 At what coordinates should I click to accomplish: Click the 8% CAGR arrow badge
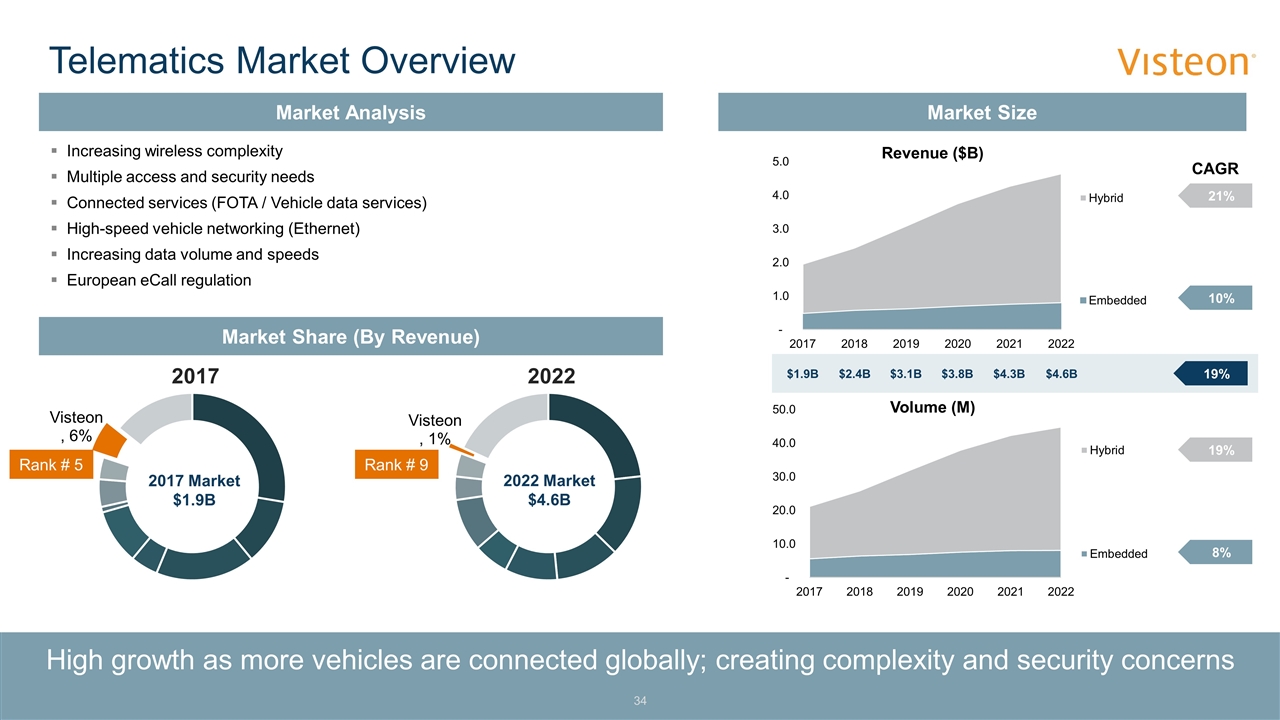point(1215,551)
